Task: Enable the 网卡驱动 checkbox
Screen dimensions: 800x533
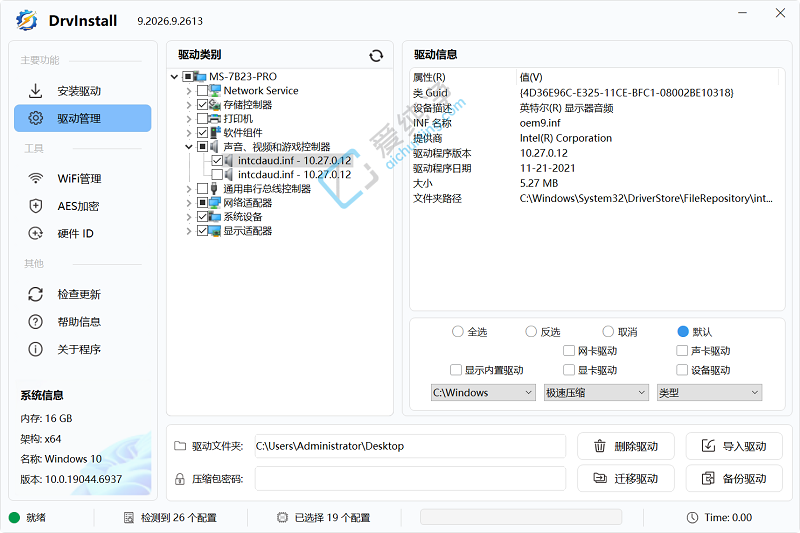Action: point(569,350)
